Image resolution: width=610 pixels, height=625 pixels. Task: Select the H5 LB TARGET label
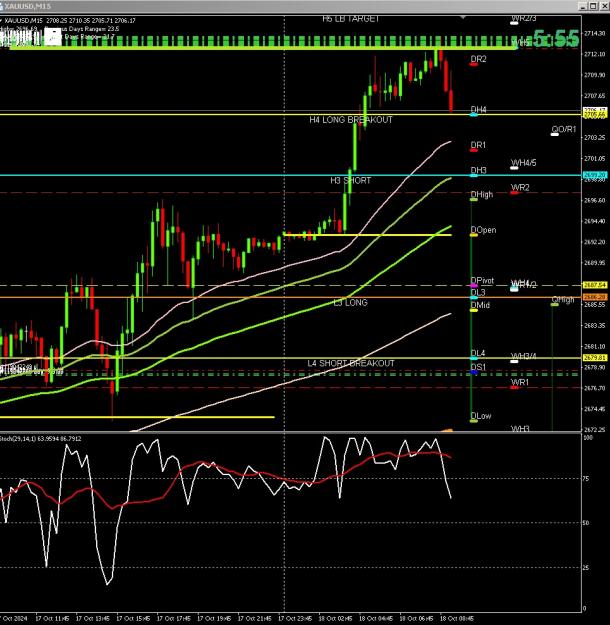coord(350,19)
